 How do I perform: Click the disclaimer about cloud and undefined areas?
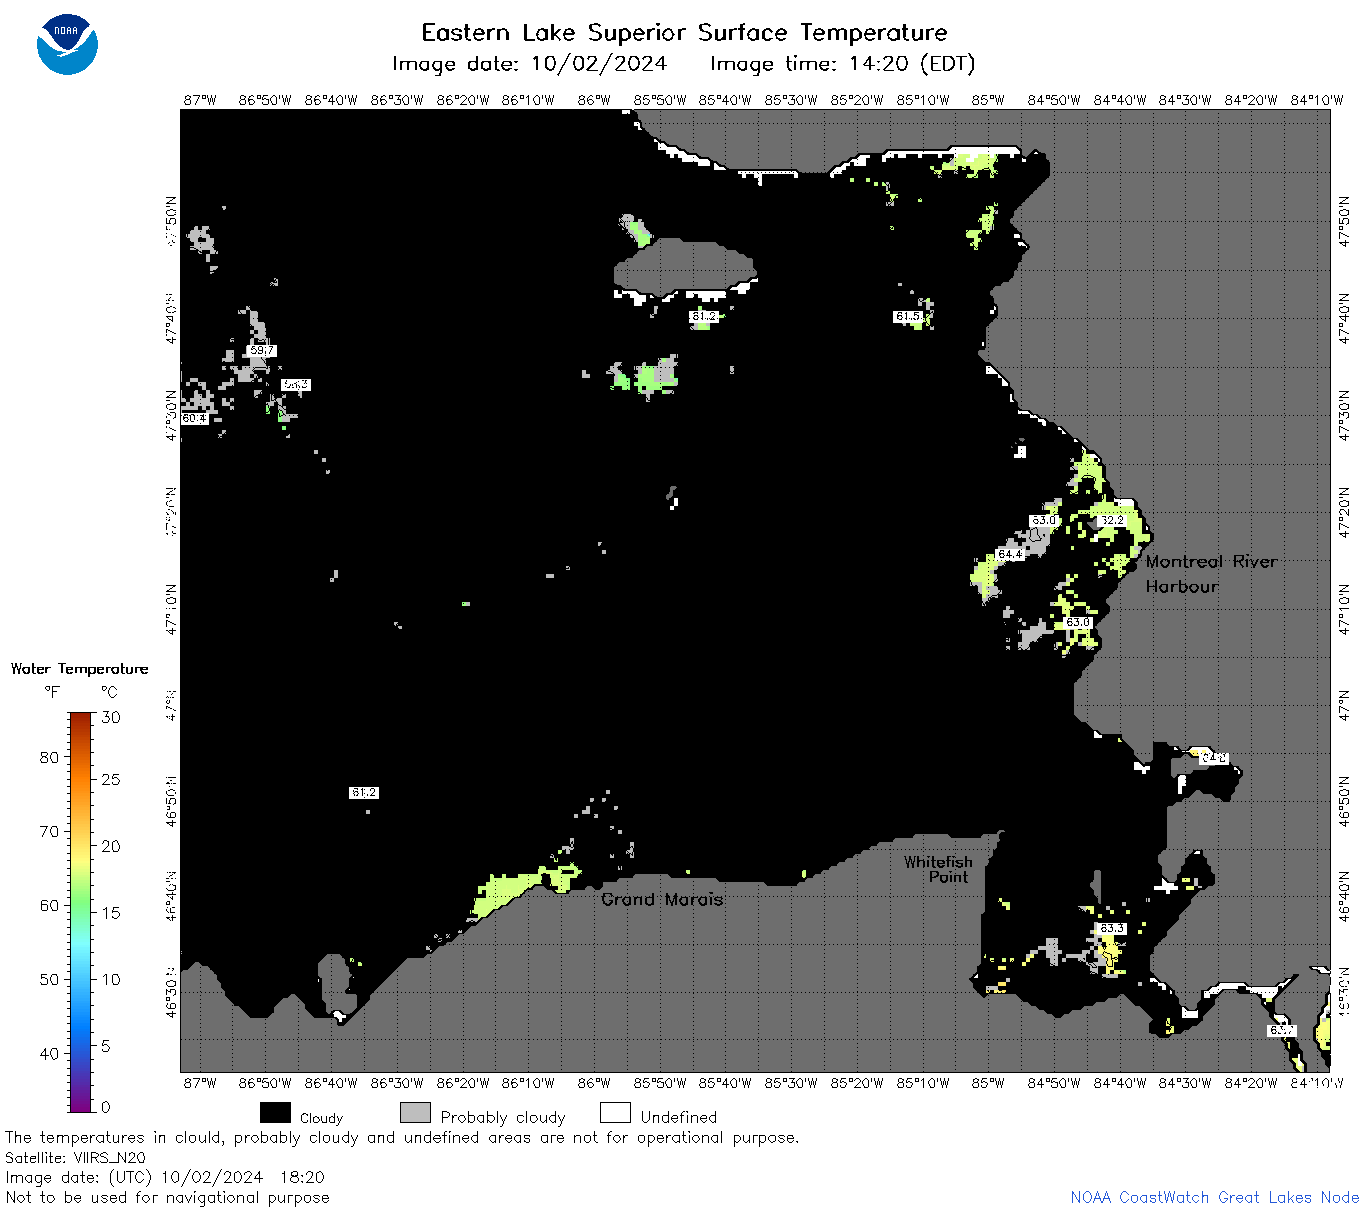pos(402,1138)
